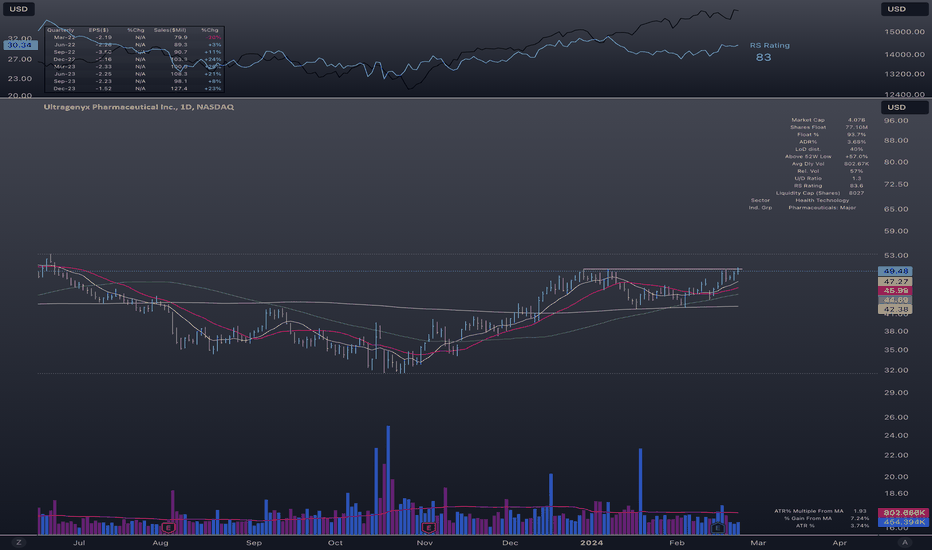Image resolution: width=932 pixels, height=550 pixels.
Task: Click the Liquidity Cap (Shares) value 8027
Action: point(856,193)
